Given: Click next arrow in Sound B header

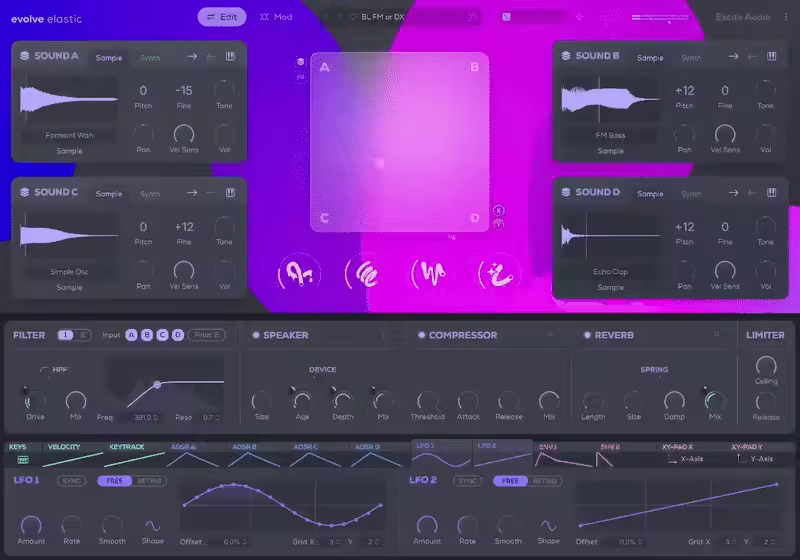Looking at the screenshot, I should point(733,57).
